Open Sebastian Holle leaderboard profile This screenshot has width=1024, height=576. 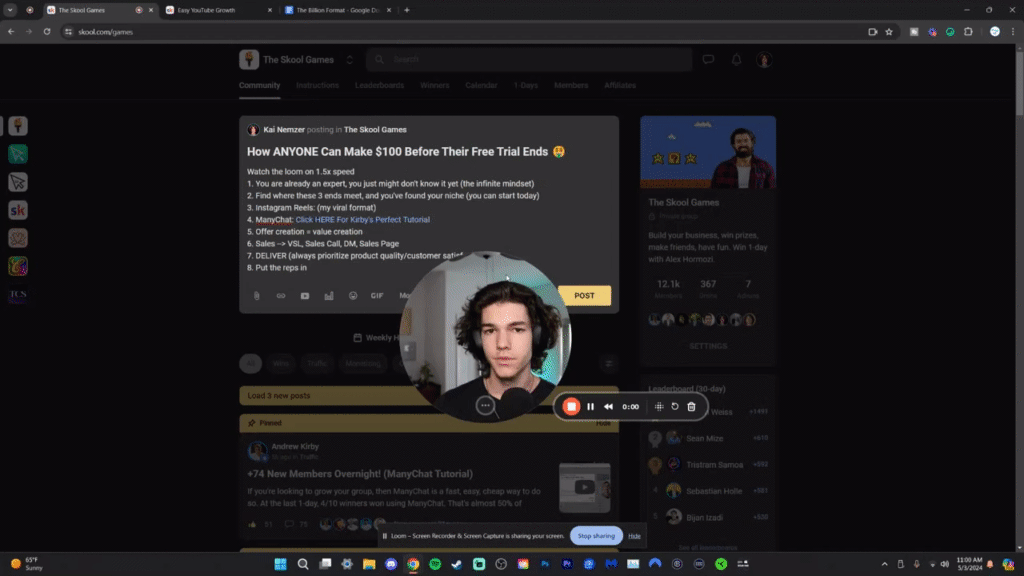pos(714,491)
